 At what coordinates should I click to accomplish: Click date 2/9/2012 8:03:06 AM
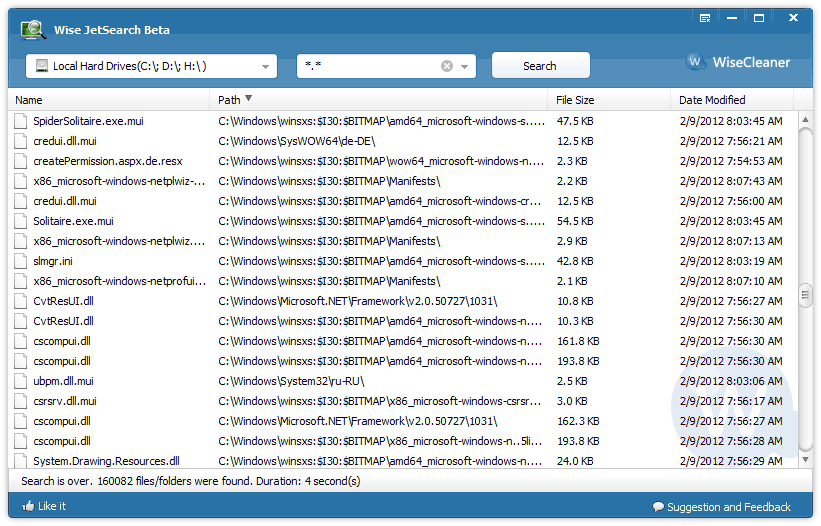(x=731, y=381)
